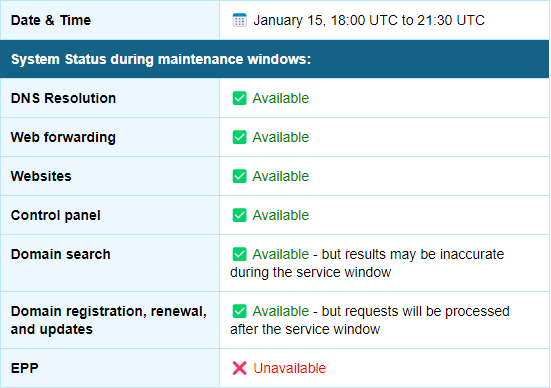Select the 'EPP' row label
The width and height of the screenshot is (551, 388).
click(x=25, y=368)
